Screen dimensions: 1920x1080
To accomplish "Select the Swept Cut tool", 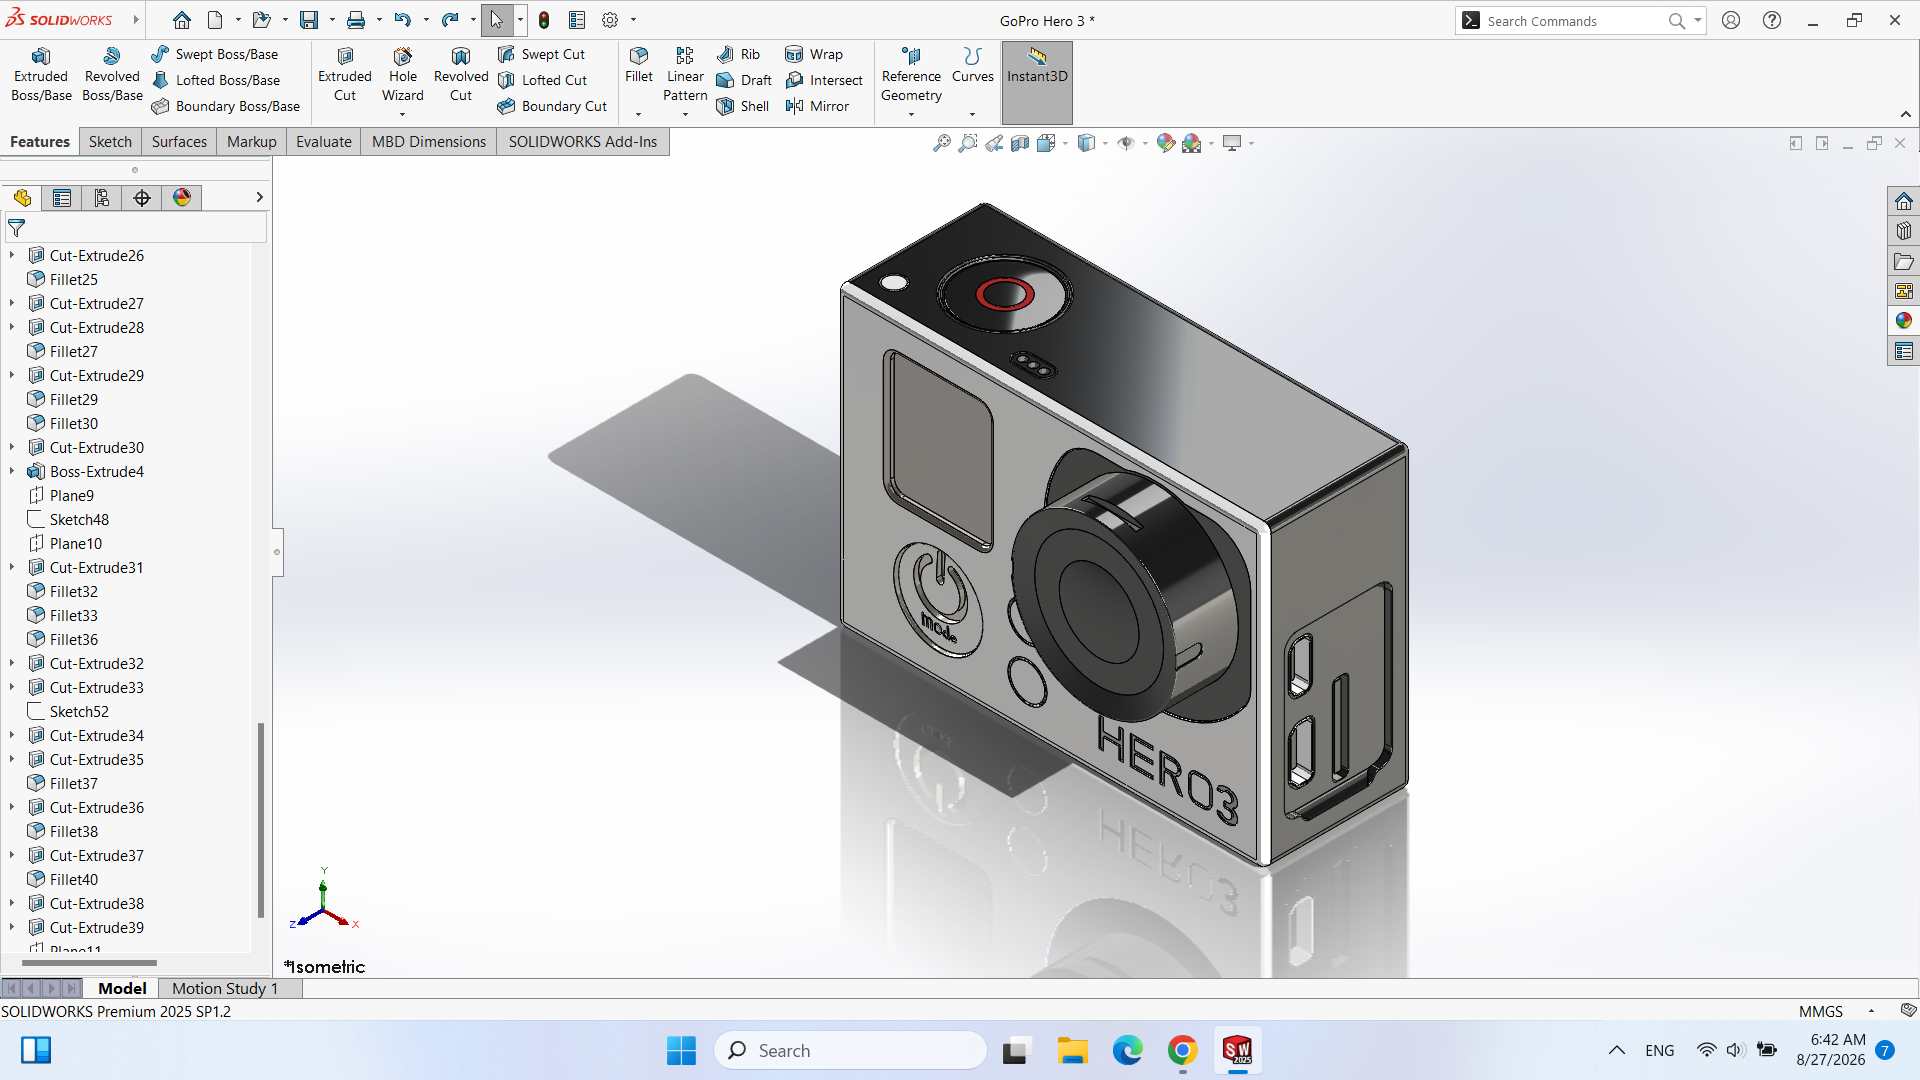I will tap(541, 54).
